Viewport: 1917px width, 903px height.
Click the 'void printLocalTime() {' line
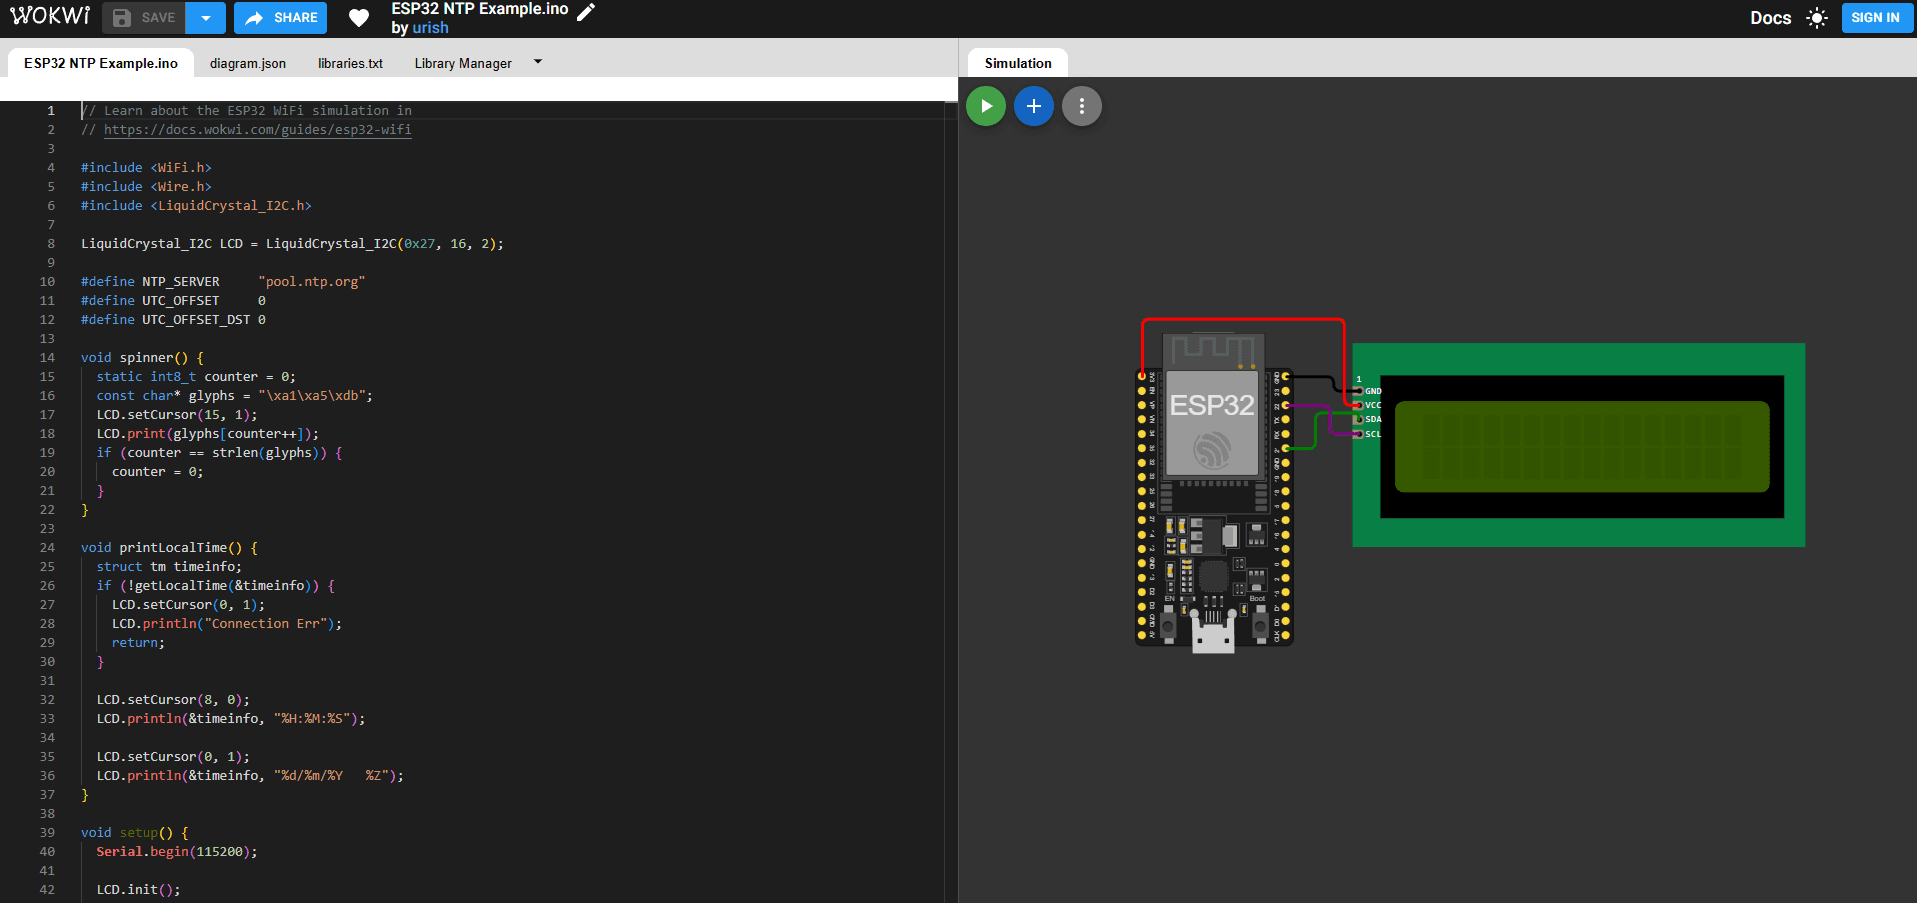pyautogui.click(x=169, y=548)
